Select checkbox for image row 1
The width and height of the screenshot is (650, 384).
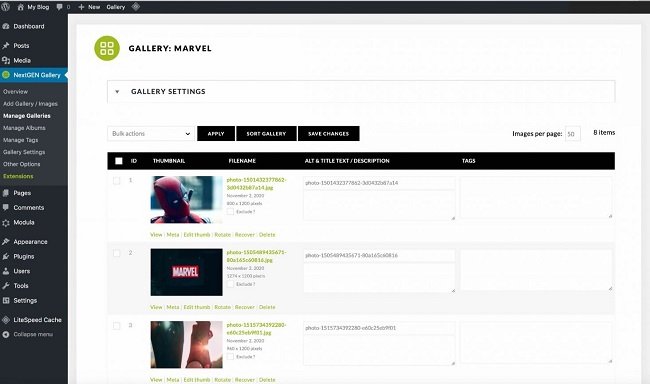(116, 181)
